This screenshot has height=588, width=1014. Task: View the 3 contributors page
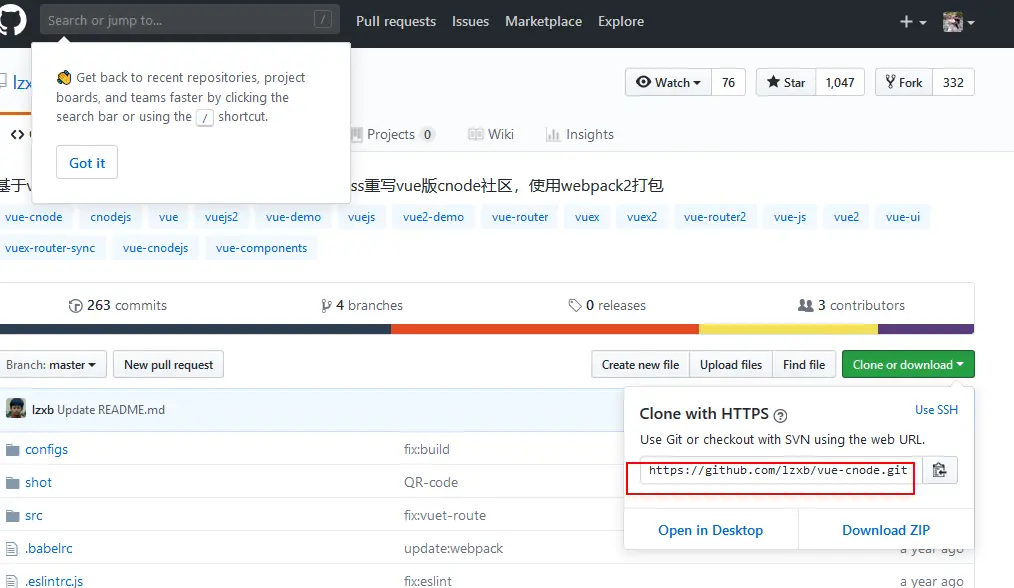pos(851,305)
